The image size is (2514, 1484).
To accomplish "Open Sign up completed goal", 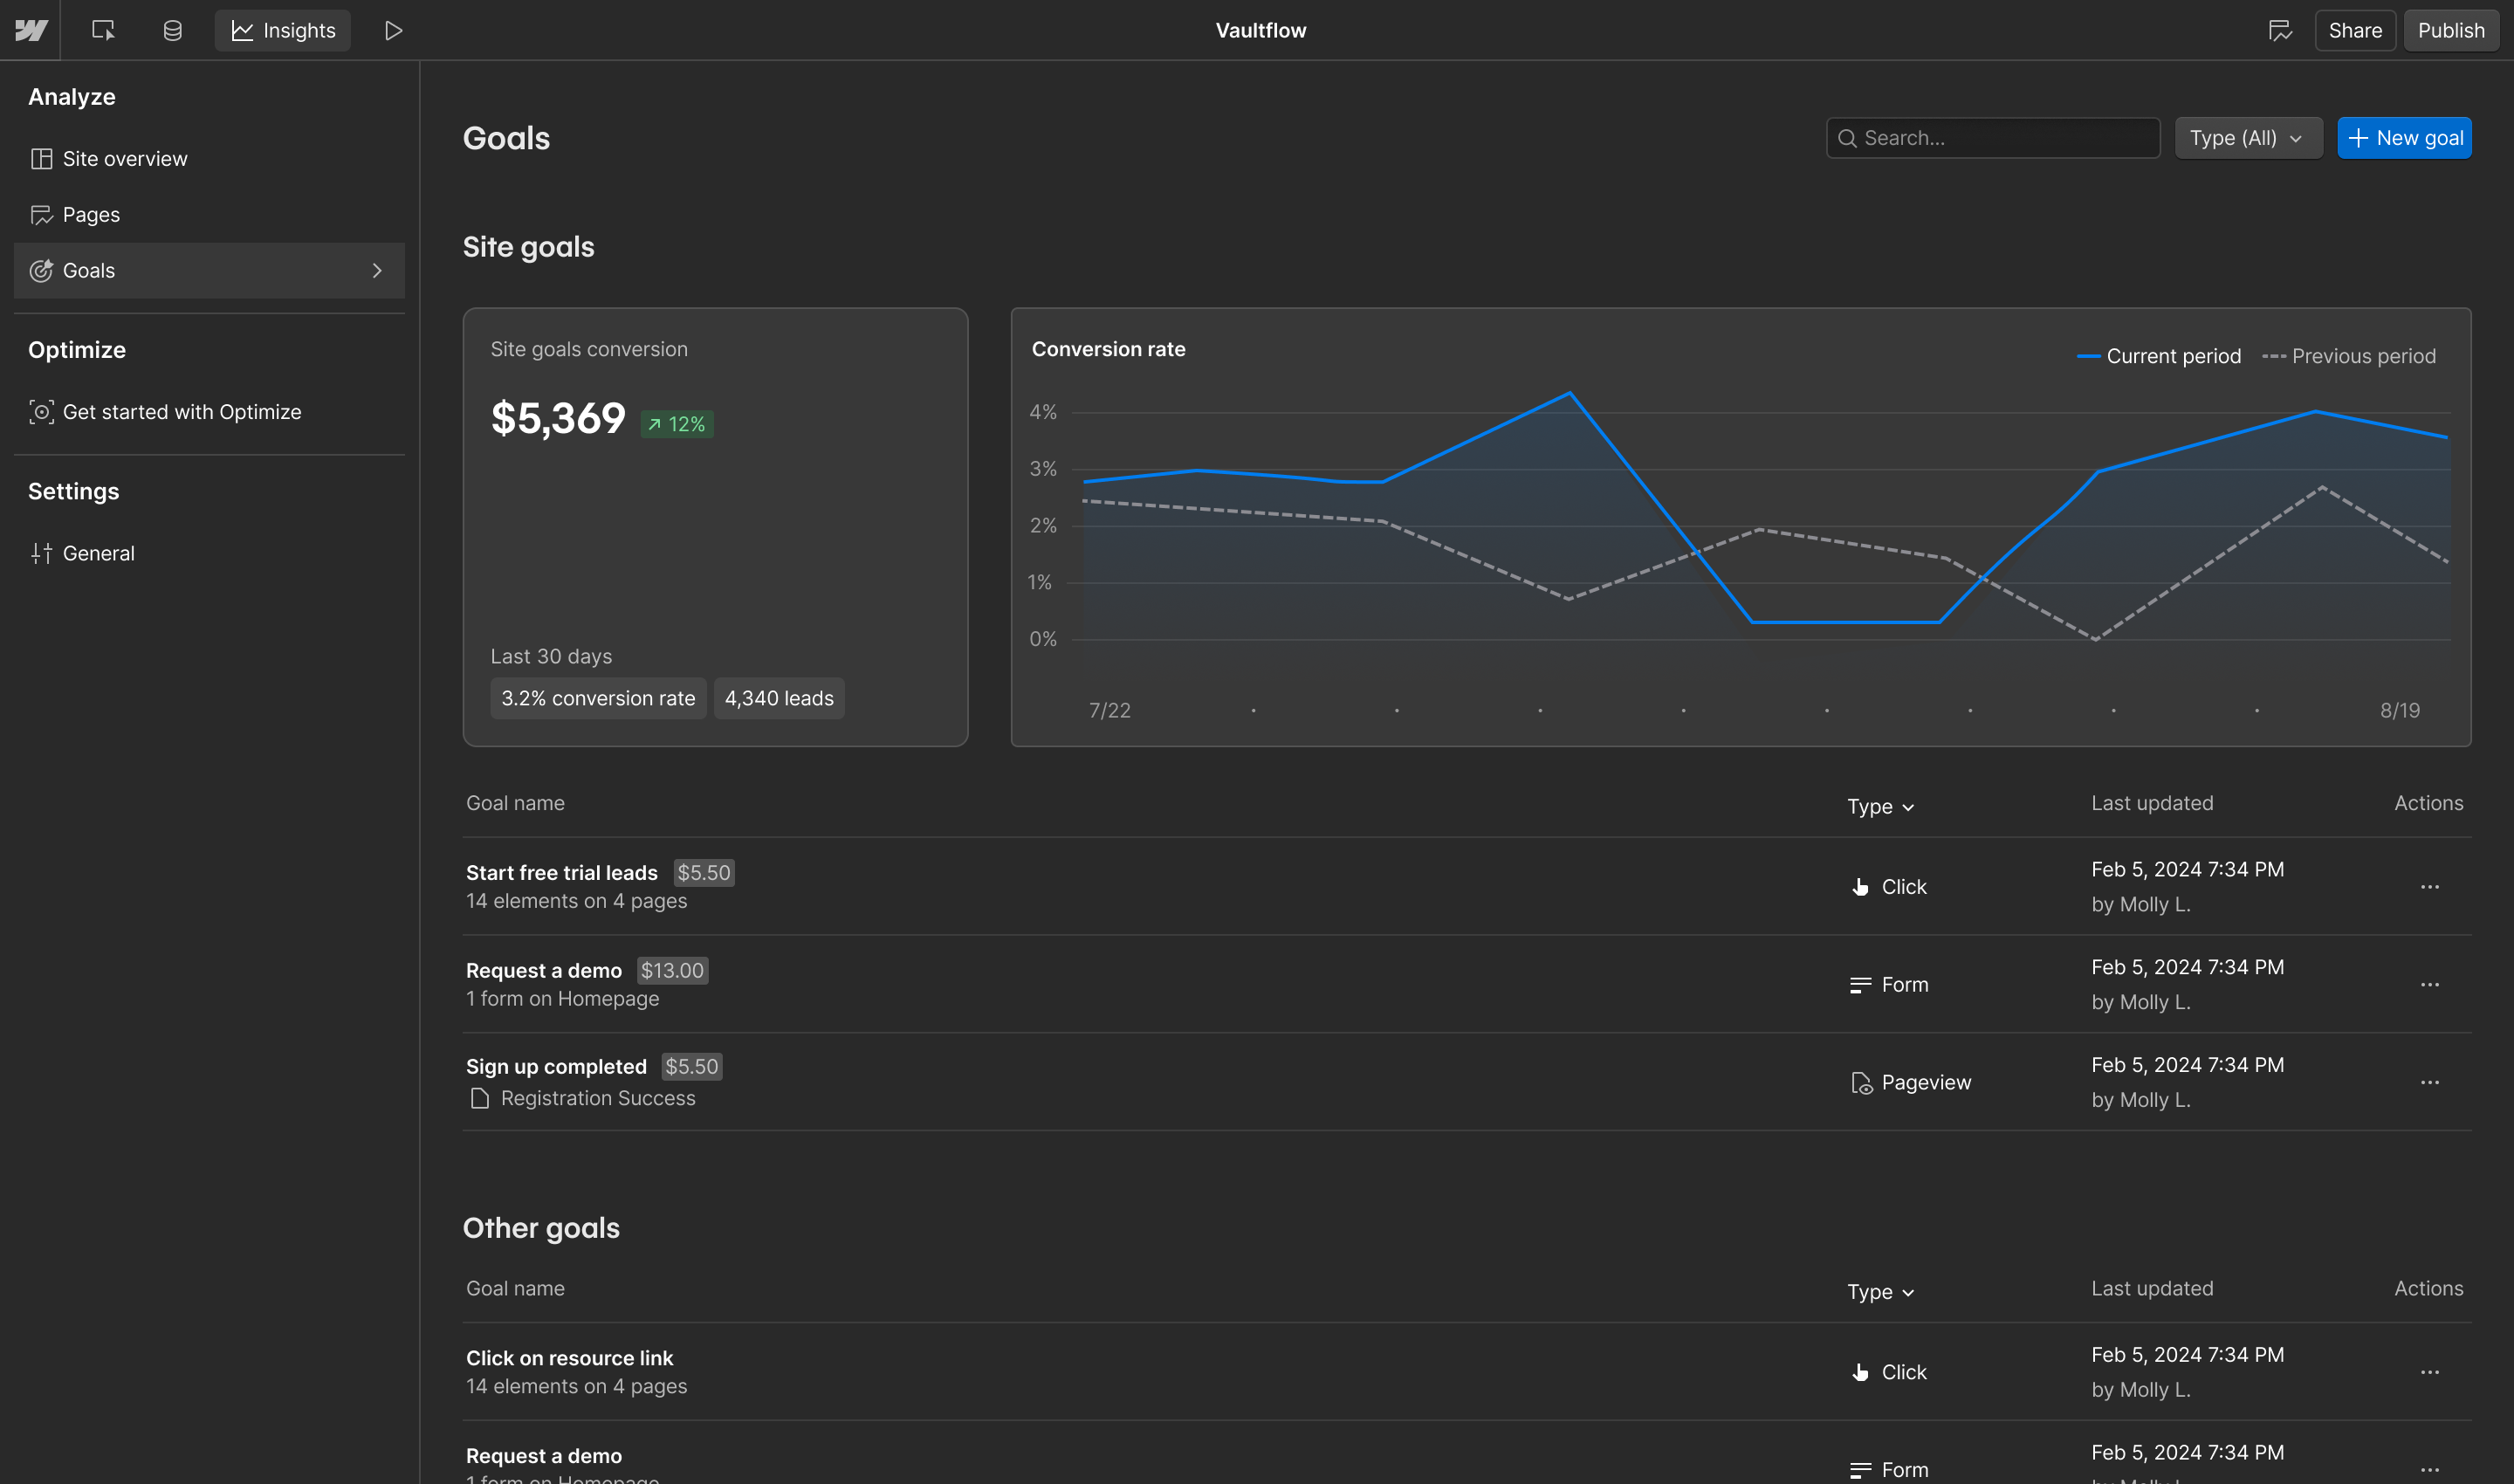I will [556, 1066].
